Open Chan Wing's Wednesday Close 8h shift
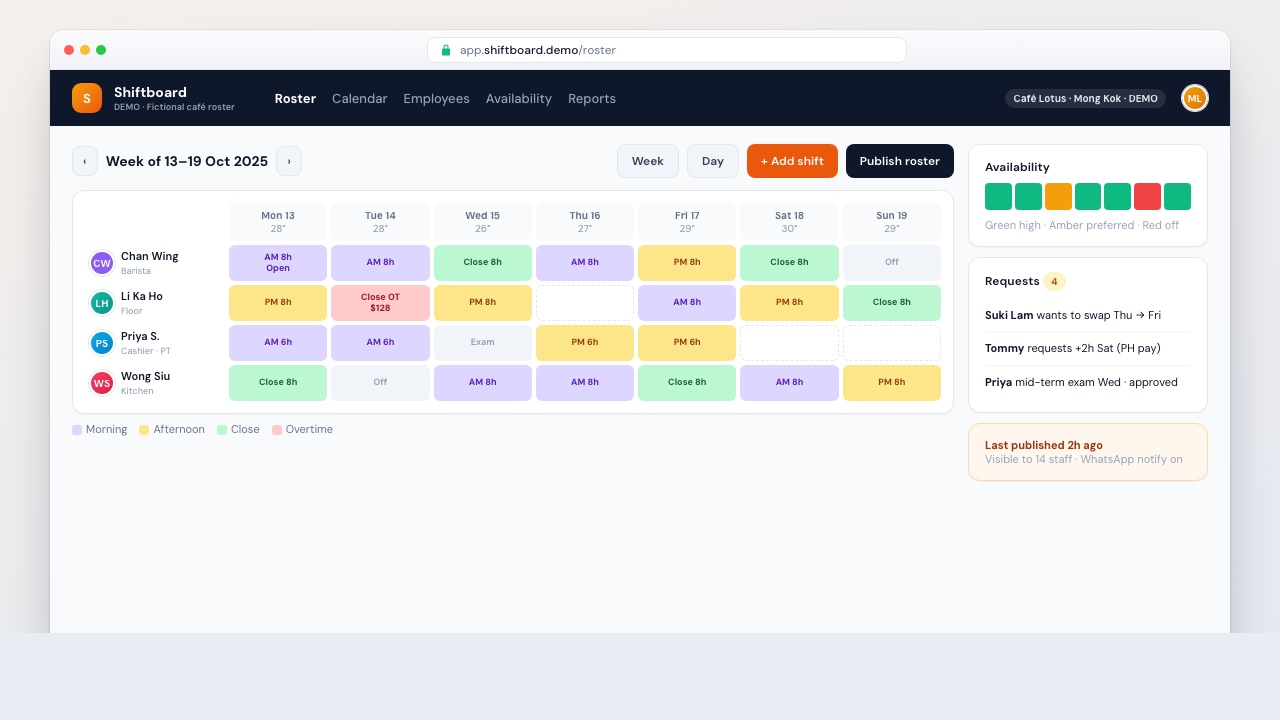Image resolution: width=1280 pixels, height=720 pixels. (x=482, y=263)
